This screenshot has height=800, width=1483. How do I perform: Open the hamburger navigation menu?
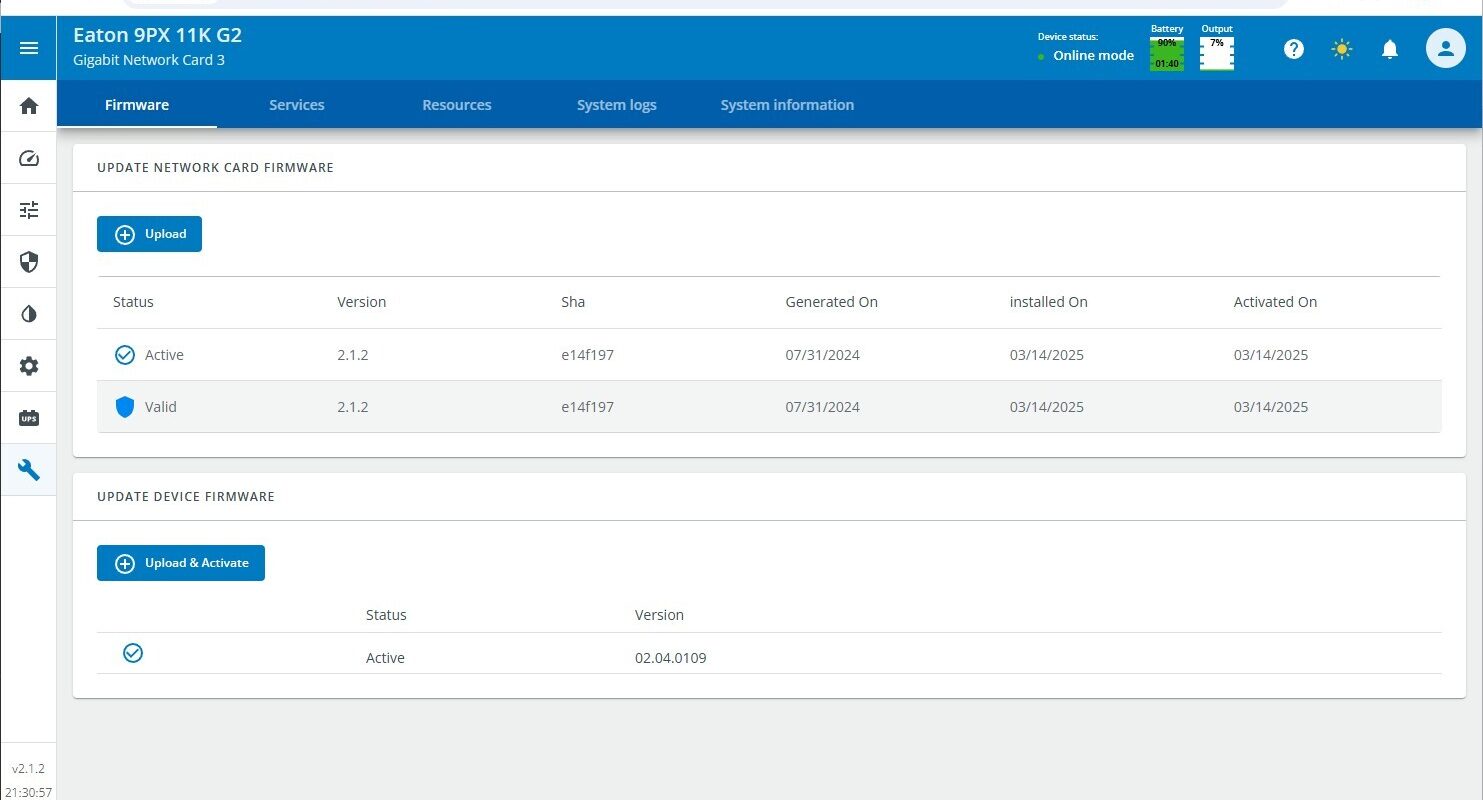click(x=29, y=48)
